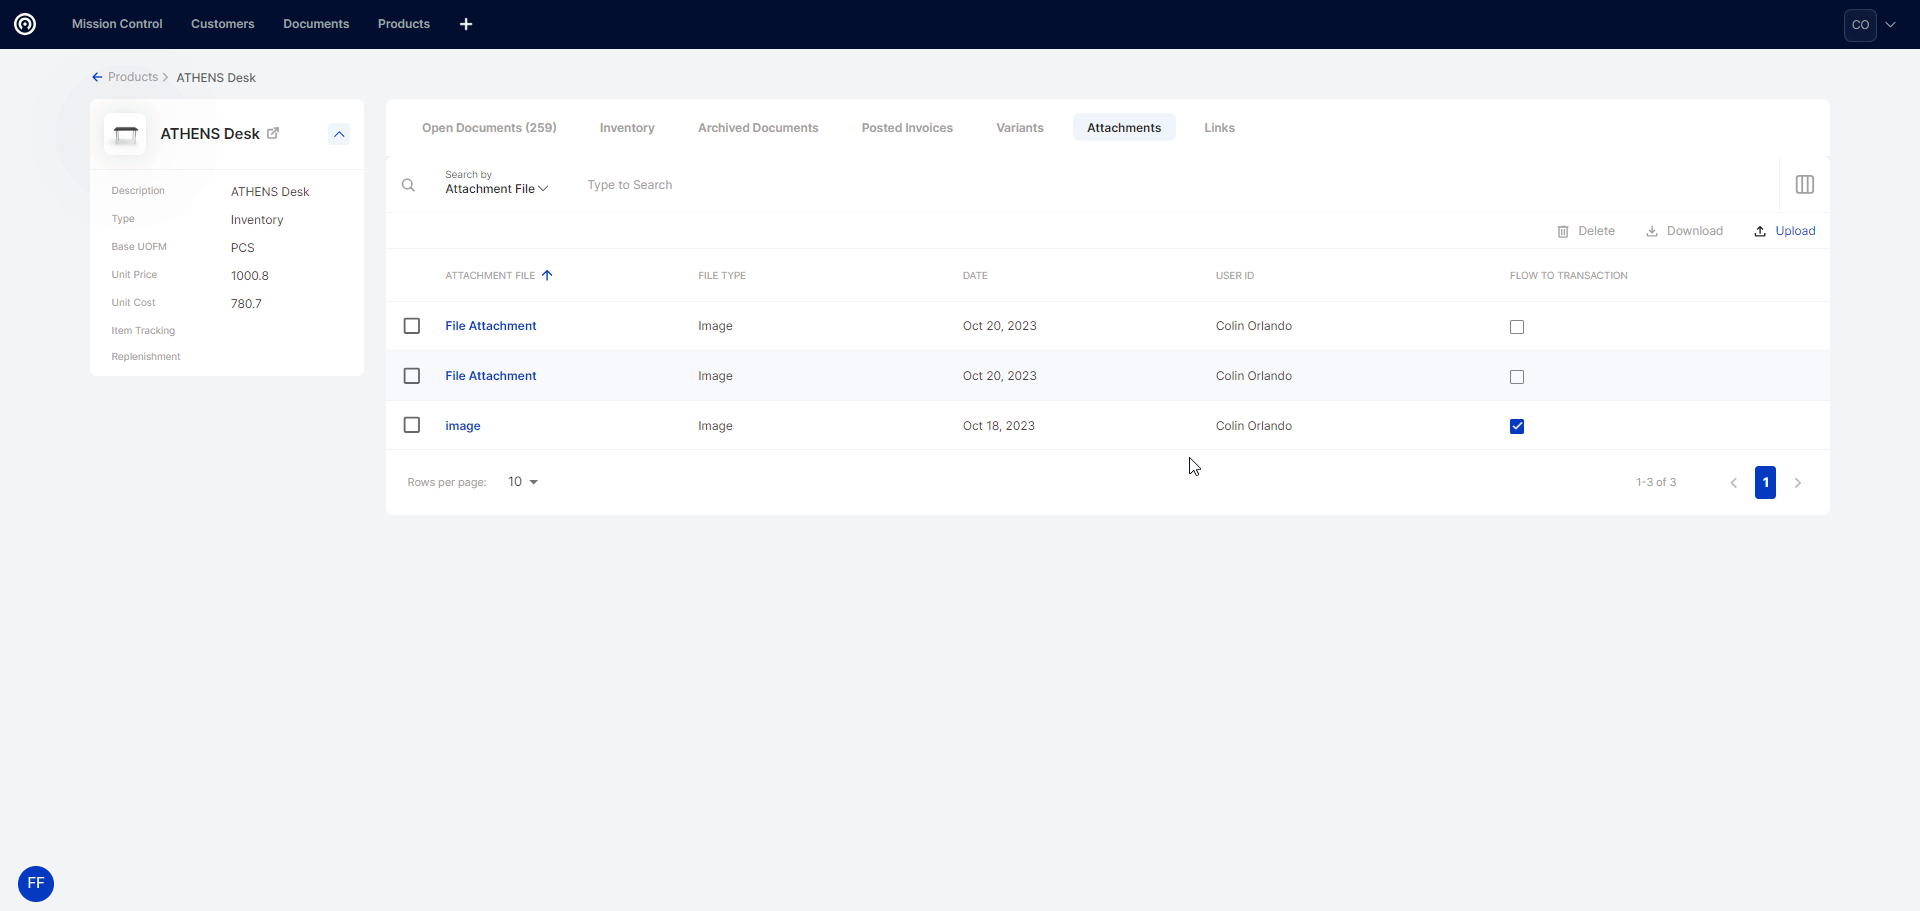The height and width of the screenshot is (911, 1920).
Task: Sort by Attachment File column arrow
Action: click(547, 275)
